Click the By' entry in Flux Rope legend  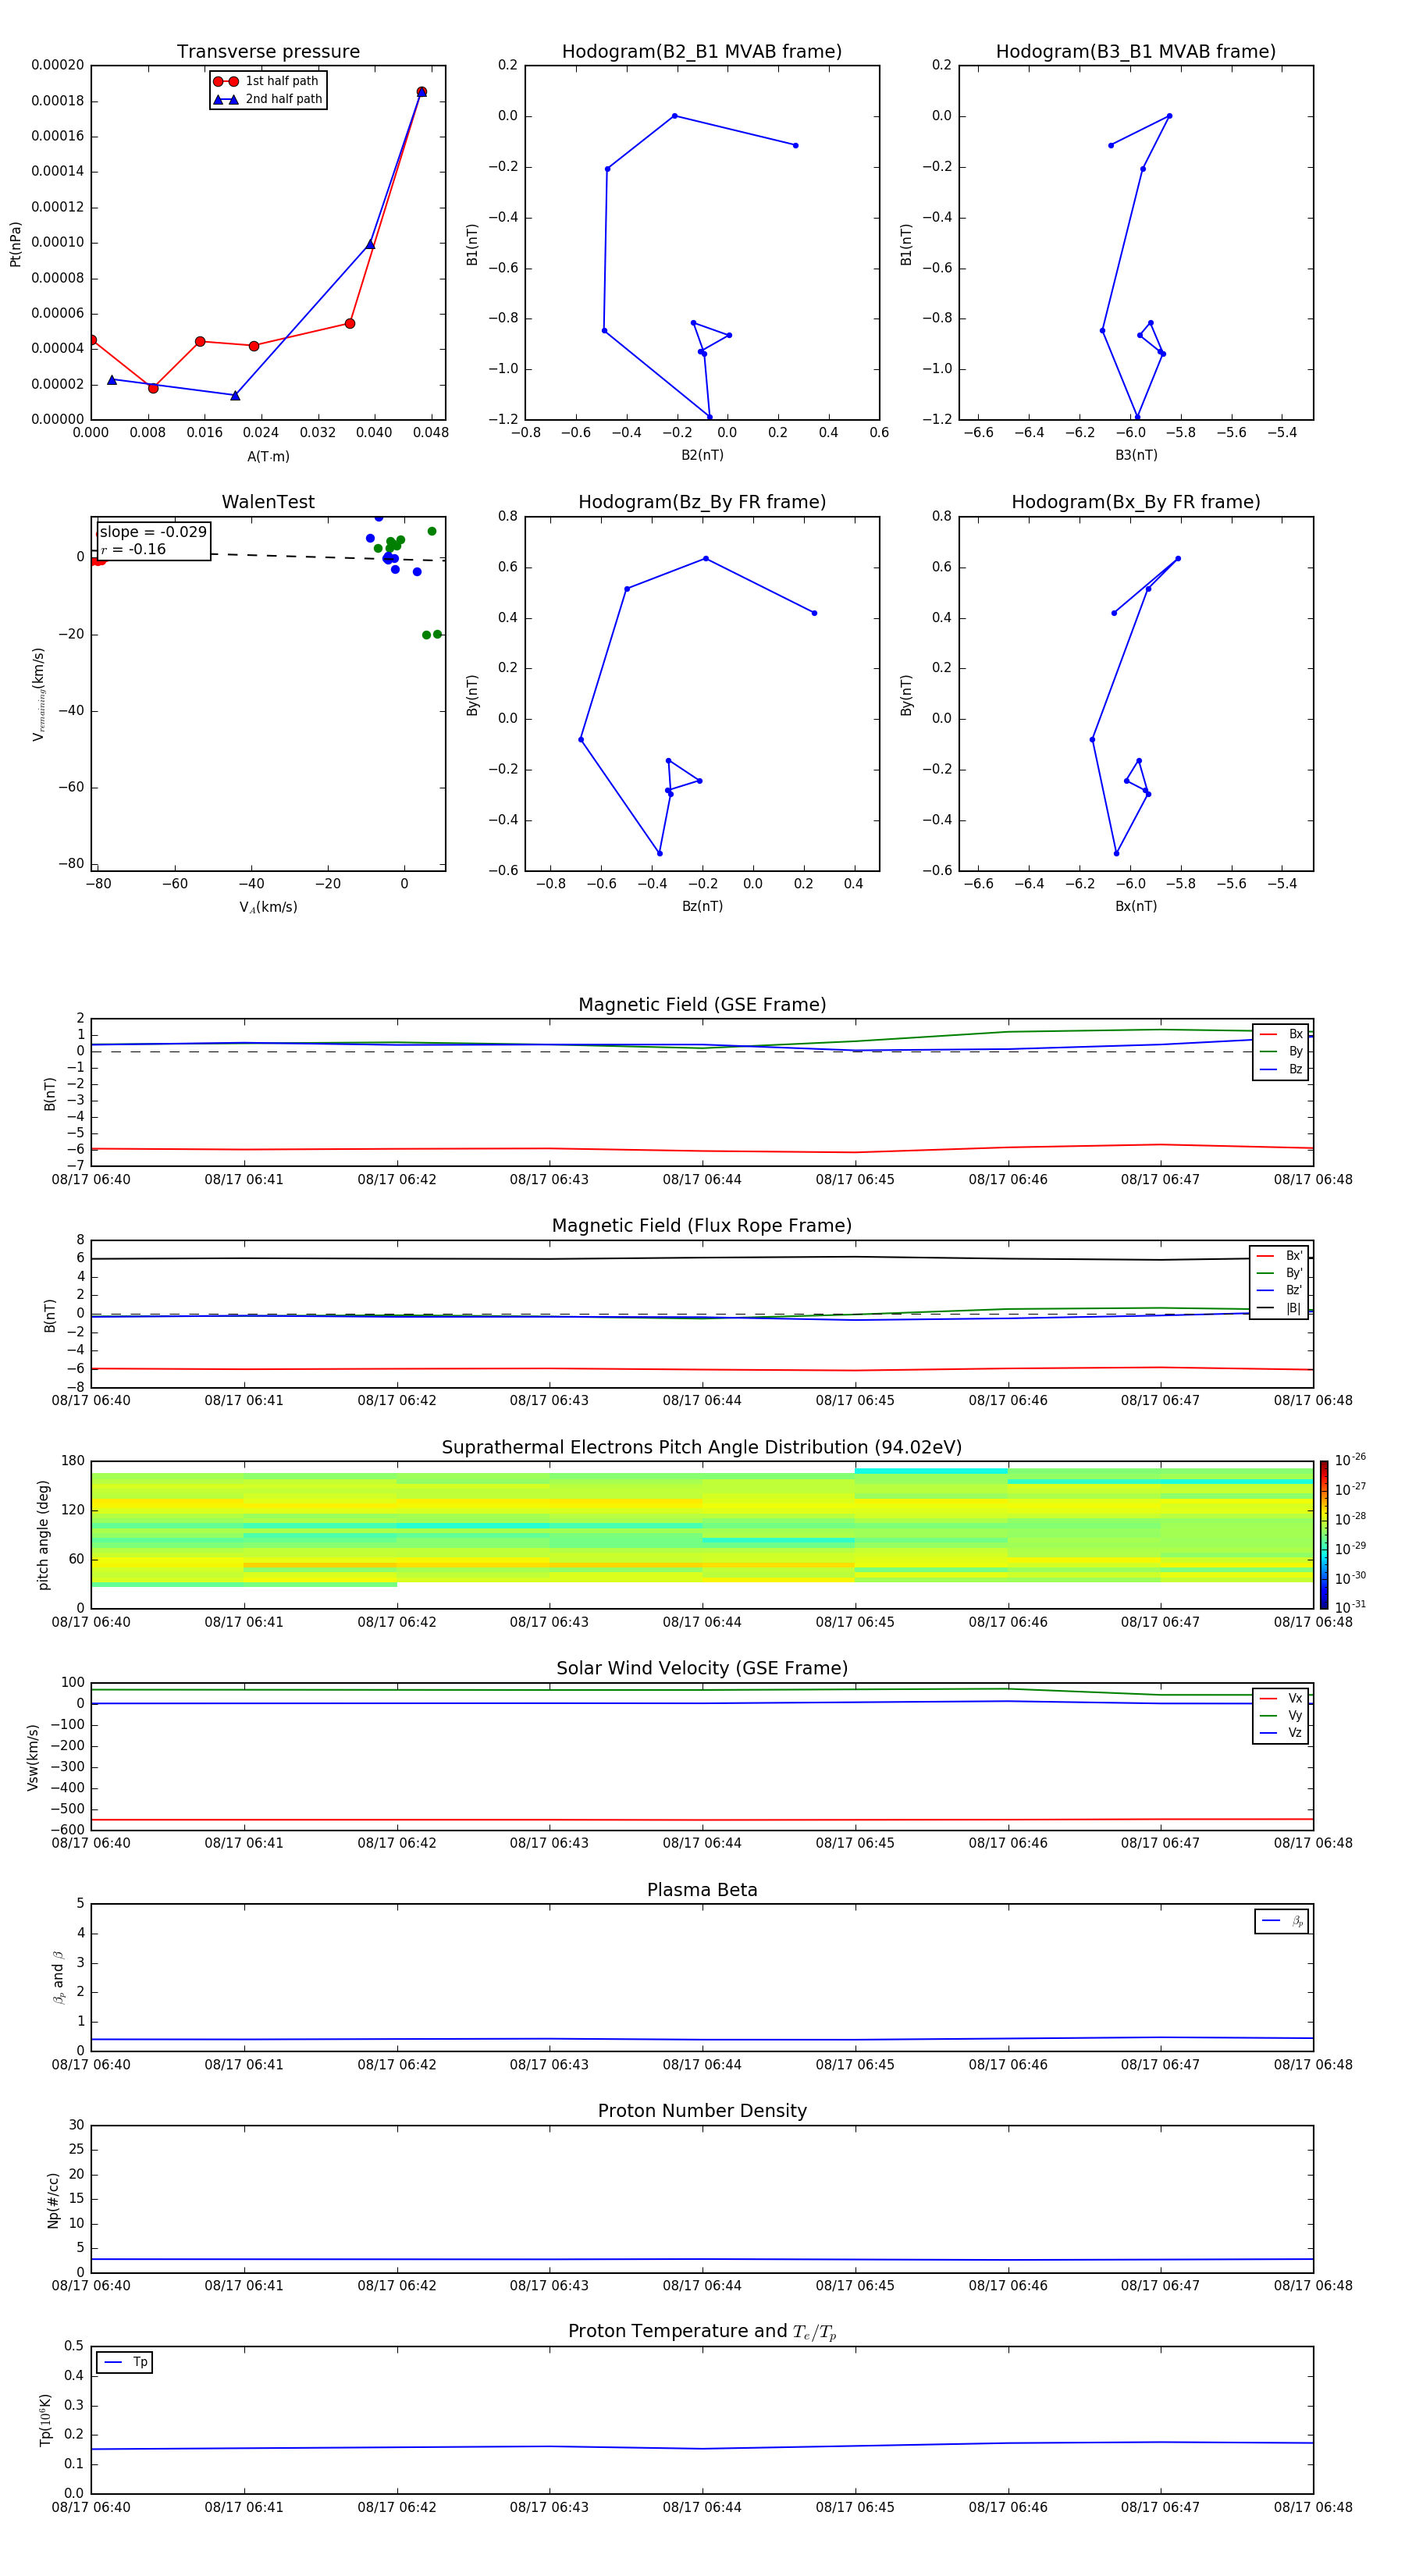1279,1273
